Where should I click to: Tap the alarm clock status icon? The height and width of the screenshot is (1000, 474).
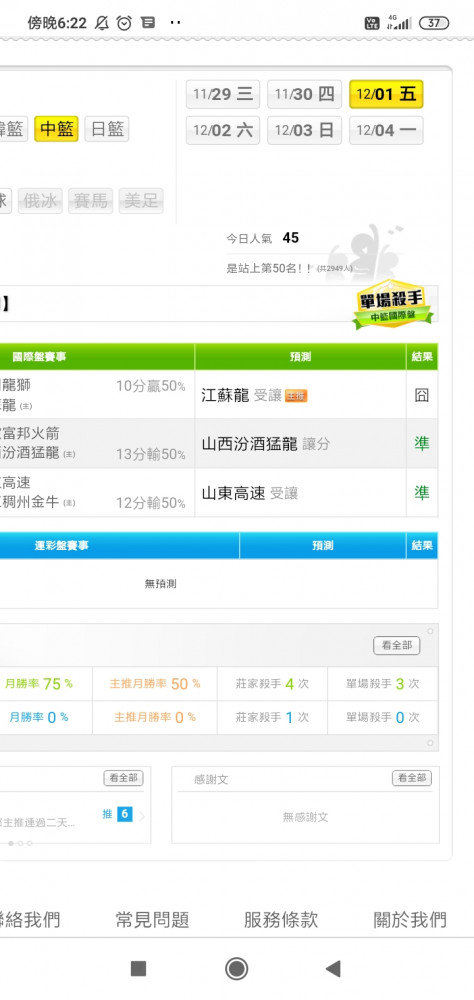tap(124, 24)
